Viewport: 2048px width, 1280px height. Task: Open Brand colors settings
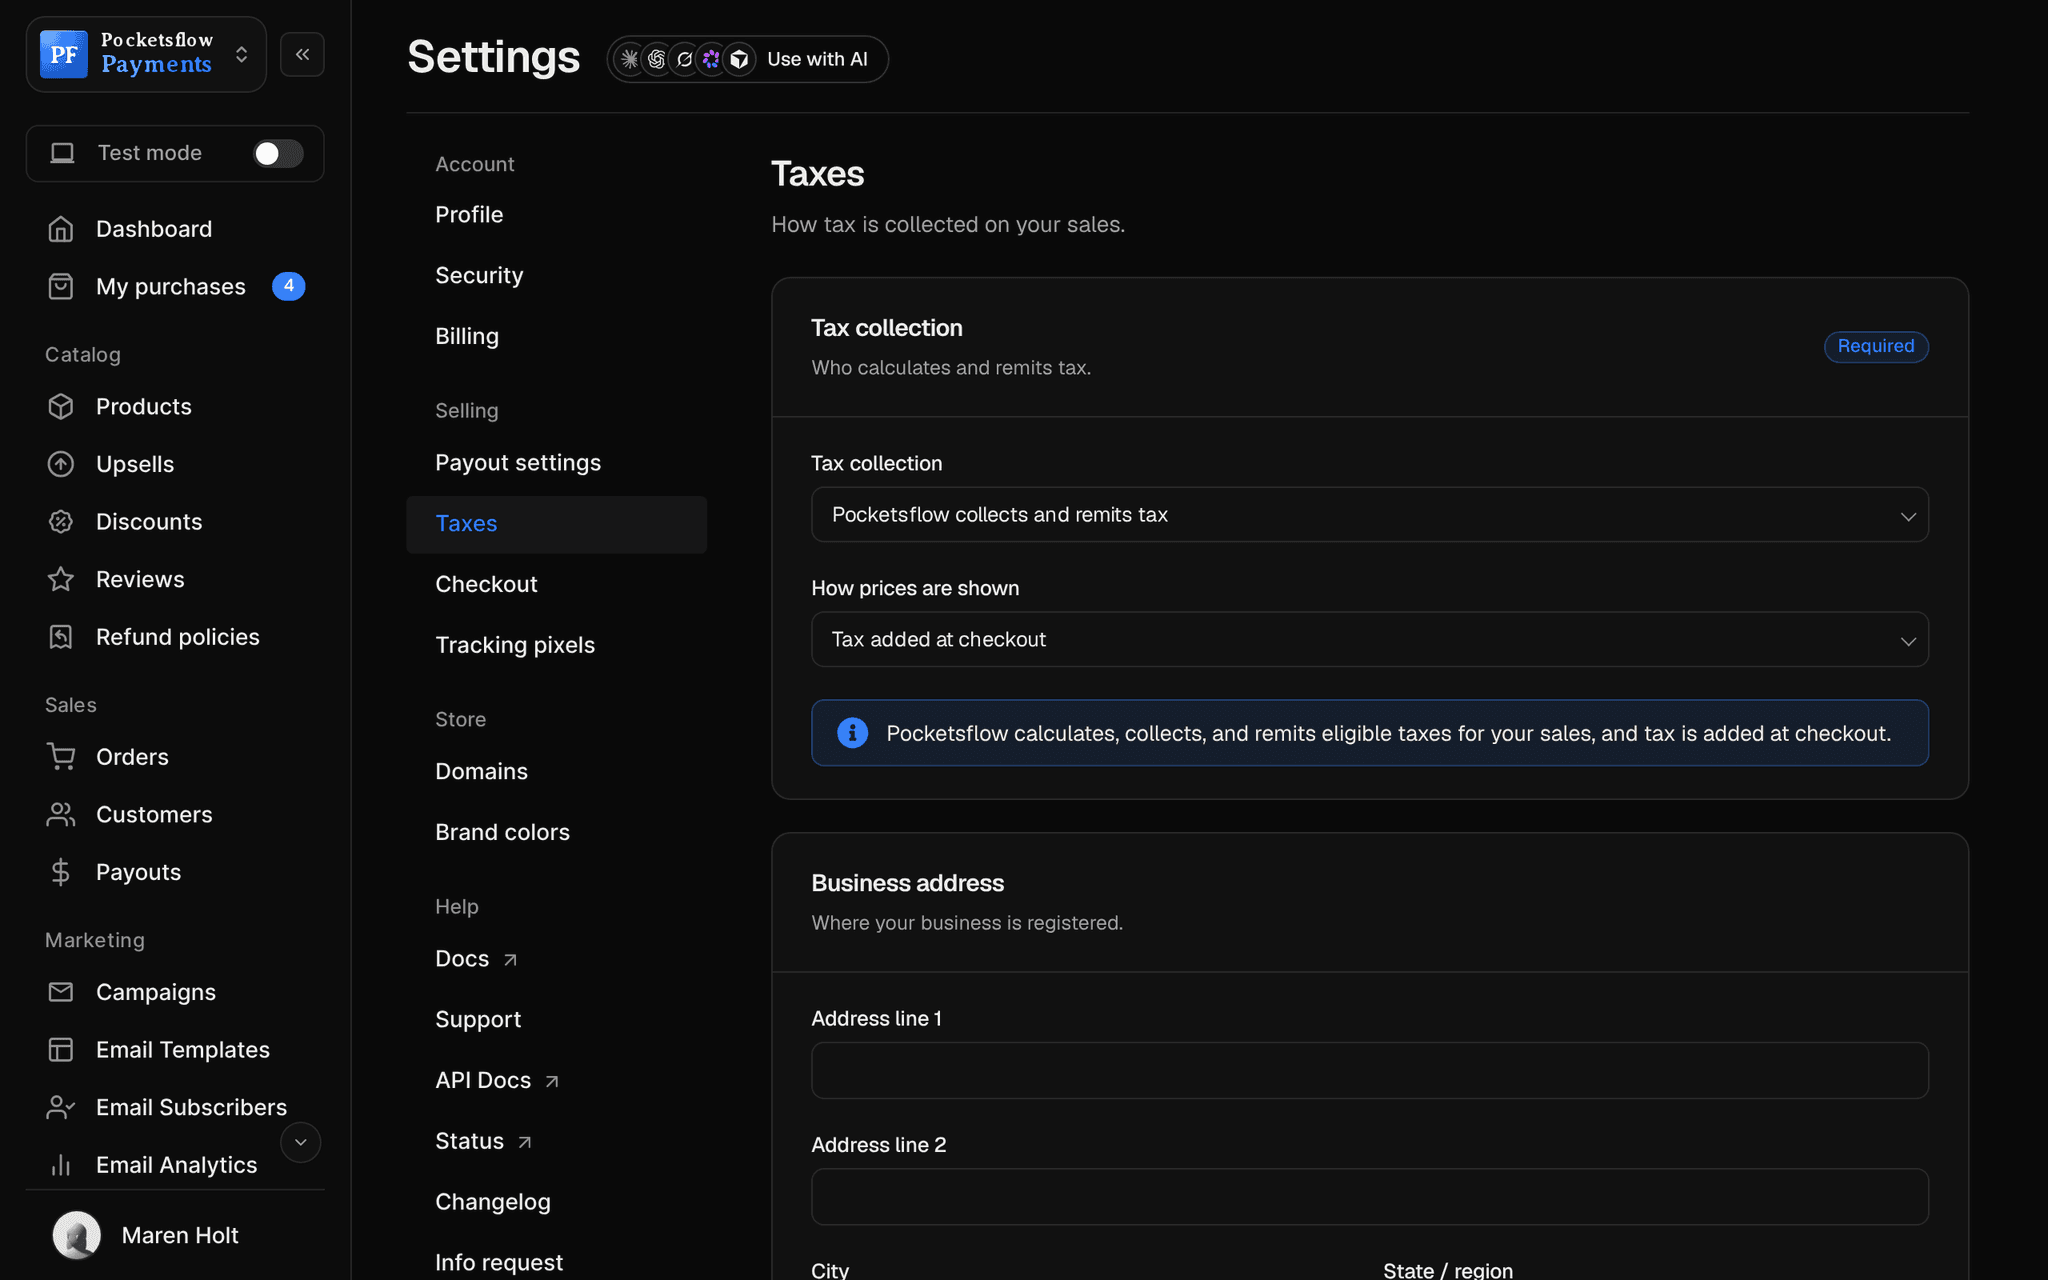click(556, 833)
